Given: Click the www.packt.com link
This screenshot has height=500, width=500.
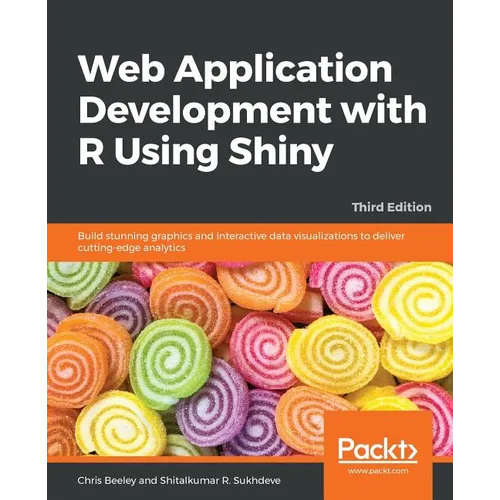Looking at the screenshot, I should (x=378, y=471).
